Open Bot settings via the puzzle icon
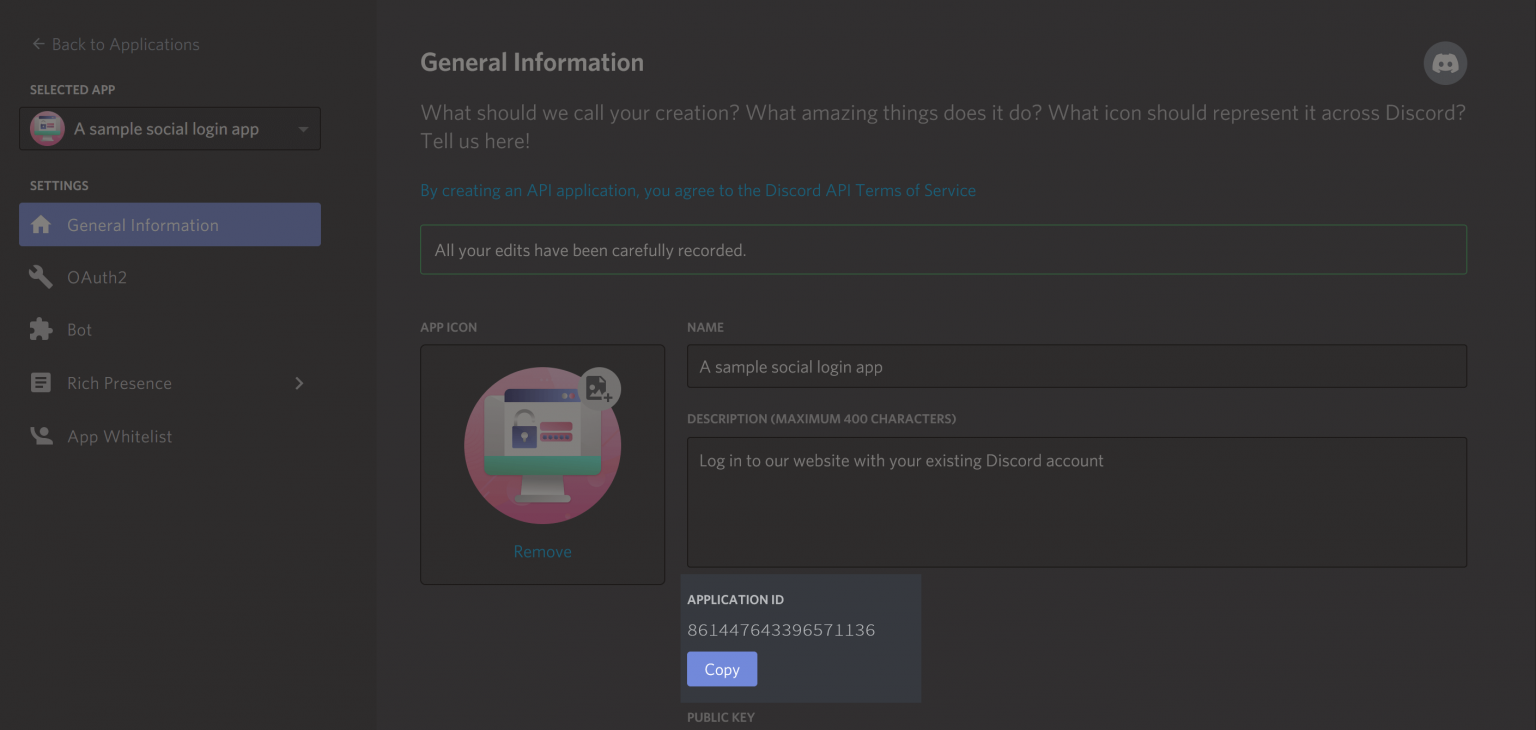Viewport: 1536px width, 730px height. [x=40, y=330]
